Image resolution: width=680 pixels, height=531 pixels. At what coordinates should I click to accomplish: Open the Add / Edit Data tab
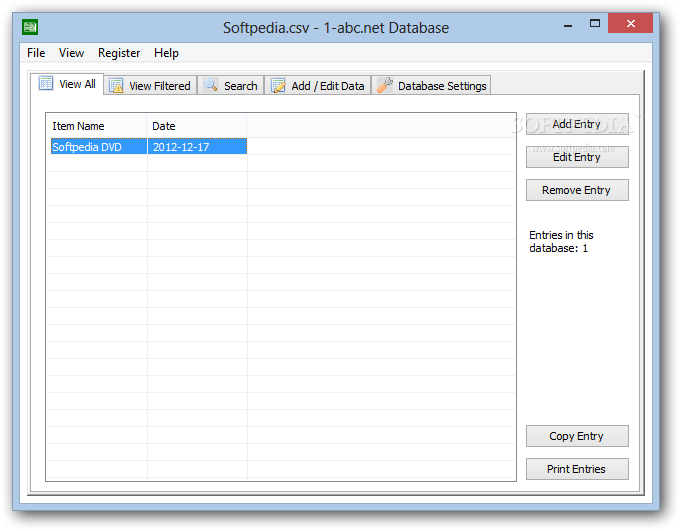pos(318,85)
